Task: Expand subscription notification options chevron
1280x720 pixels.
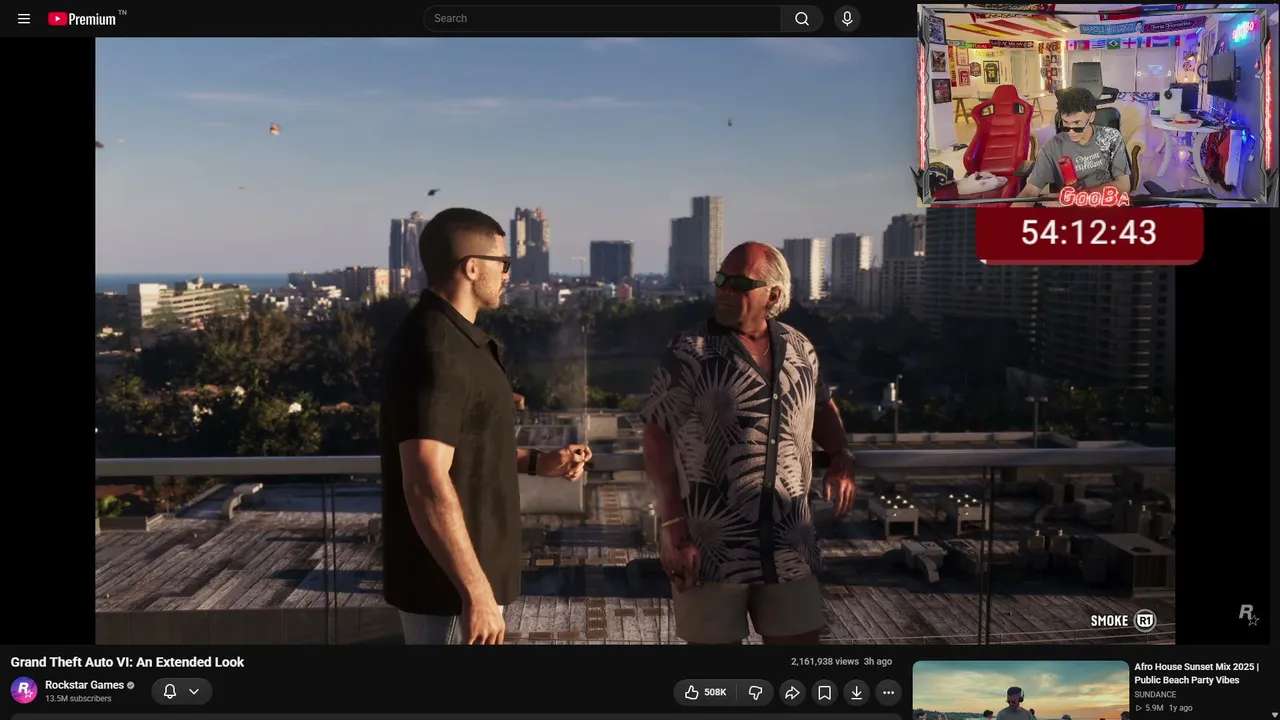Action: point(194,691)
